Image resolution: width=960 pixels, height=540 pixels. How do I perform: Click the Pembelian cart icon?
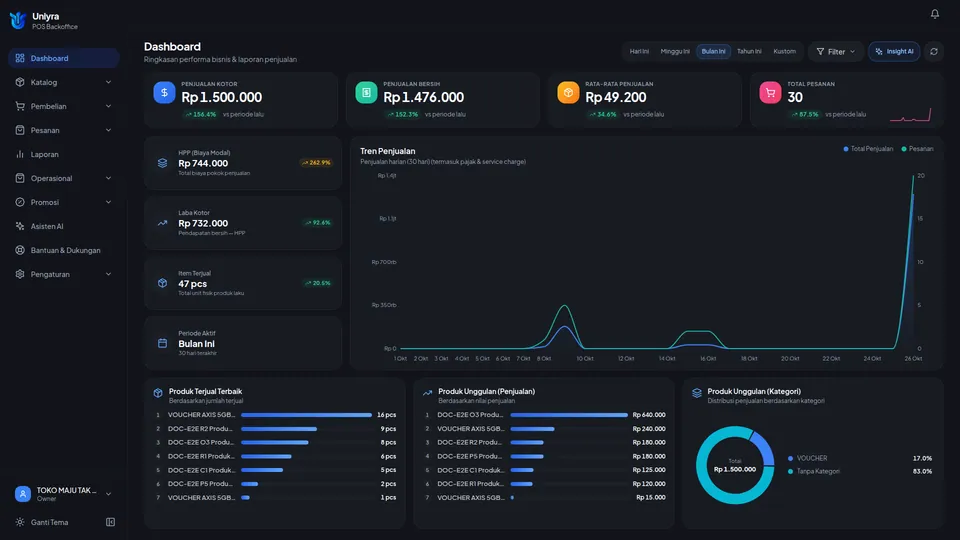click(x=20, y=106)
